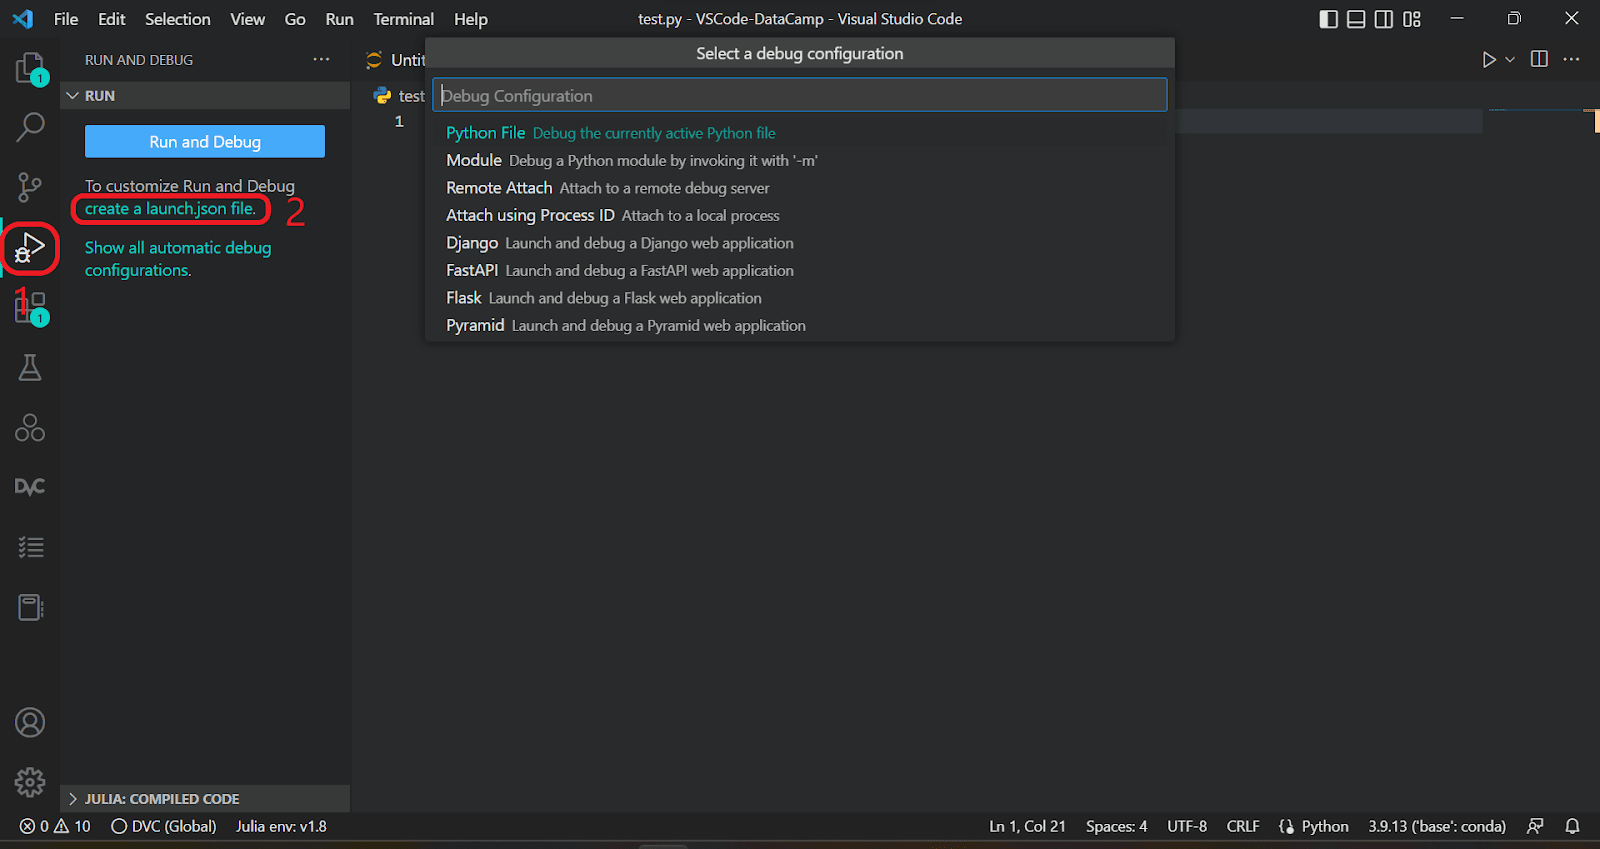
Task: Open the Accounts icon
Action: click(30, 722)
